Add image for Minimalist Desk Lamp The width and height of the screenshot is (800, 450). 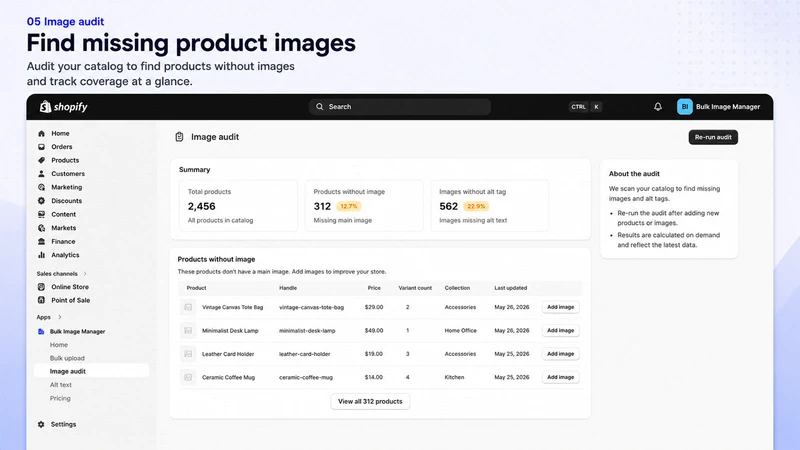point(560,331)
